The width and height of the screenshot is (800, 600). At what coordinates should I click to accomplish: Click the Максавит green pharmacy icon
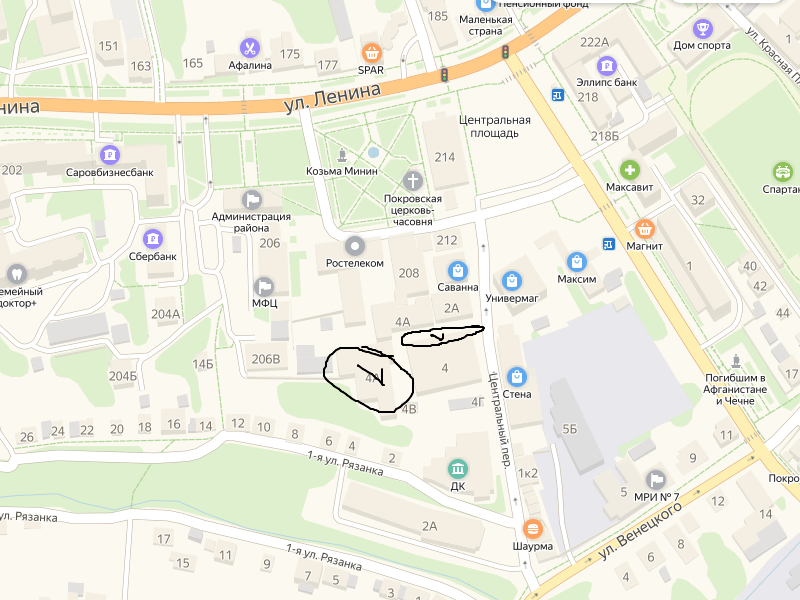pyautogui.click(x=630, y=170)
